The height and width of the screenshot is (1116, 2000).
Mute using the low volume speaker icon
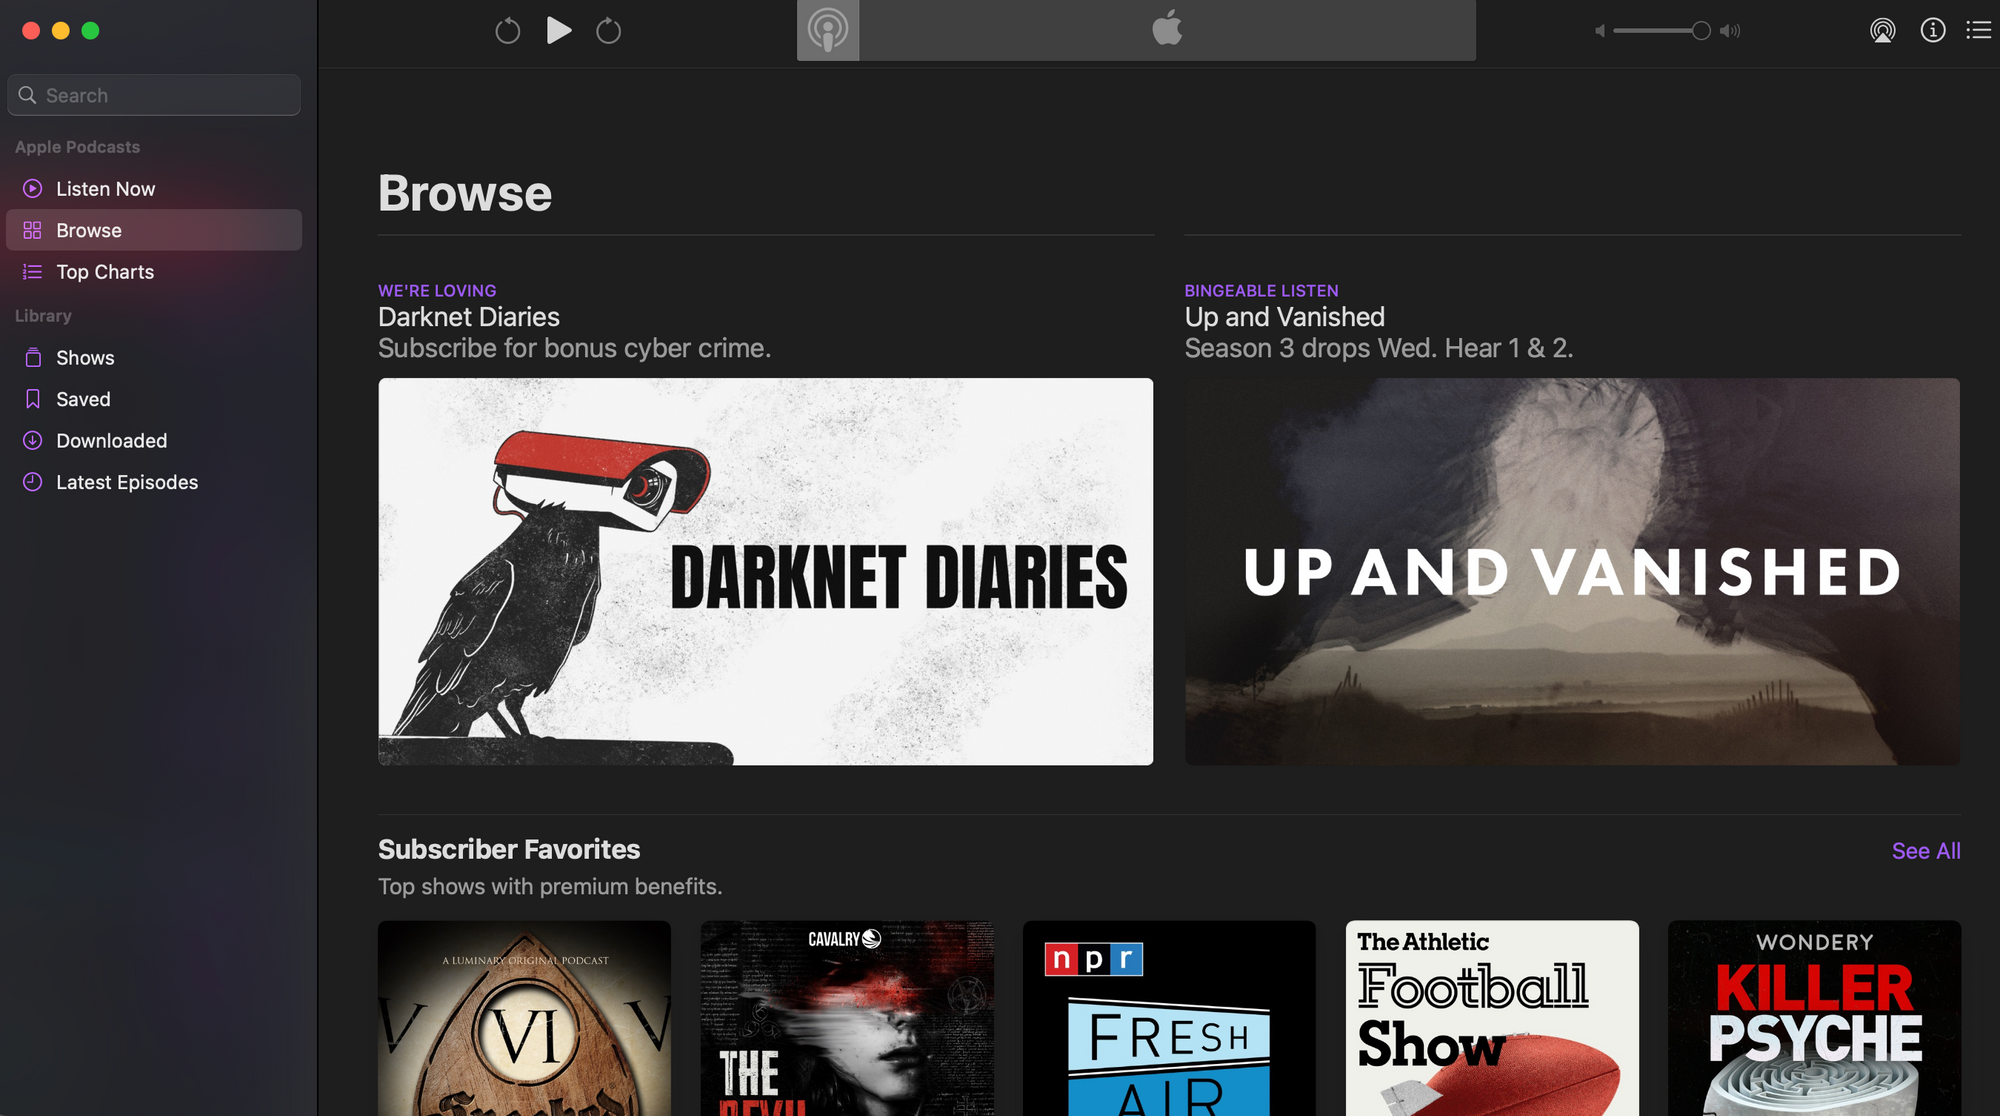click(1600, 31)
